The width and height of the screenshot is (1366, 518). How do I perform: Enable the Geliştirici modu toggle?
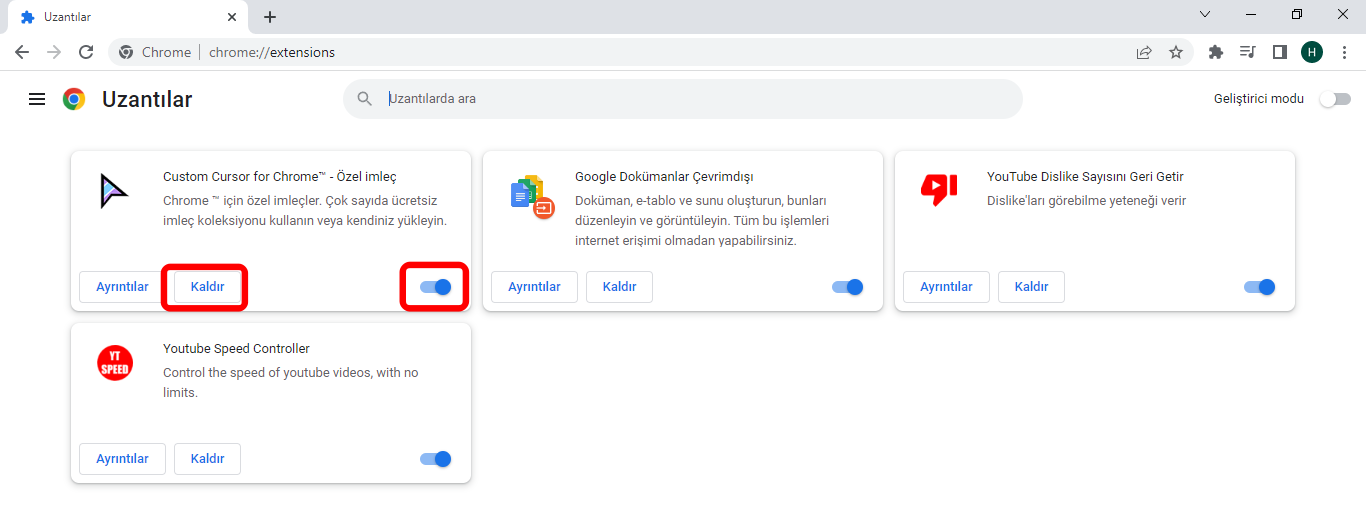pyautogui.click(x=1335, y=99)
